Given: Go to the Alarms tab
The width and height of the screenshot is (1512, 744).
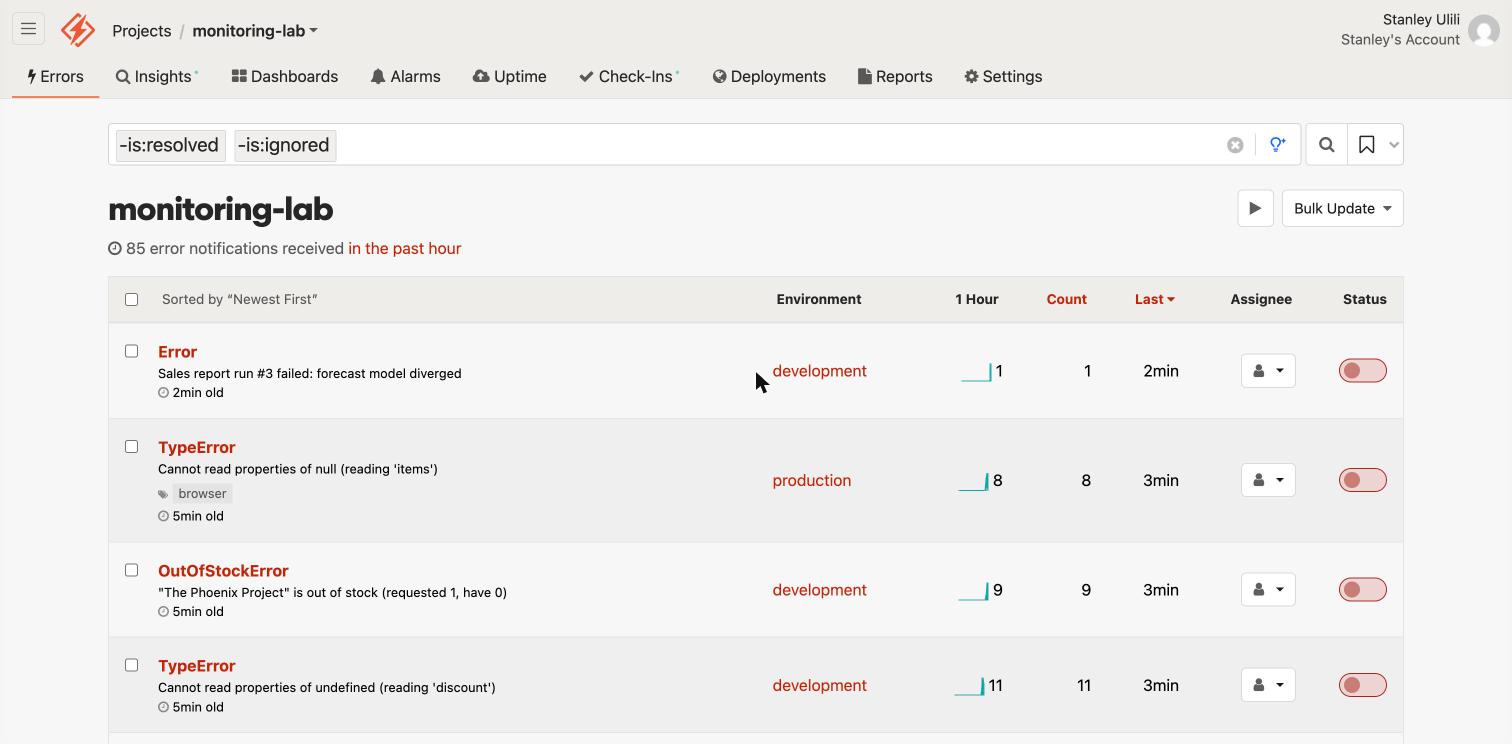Looking at the screenshot, I should click(405, 76).
